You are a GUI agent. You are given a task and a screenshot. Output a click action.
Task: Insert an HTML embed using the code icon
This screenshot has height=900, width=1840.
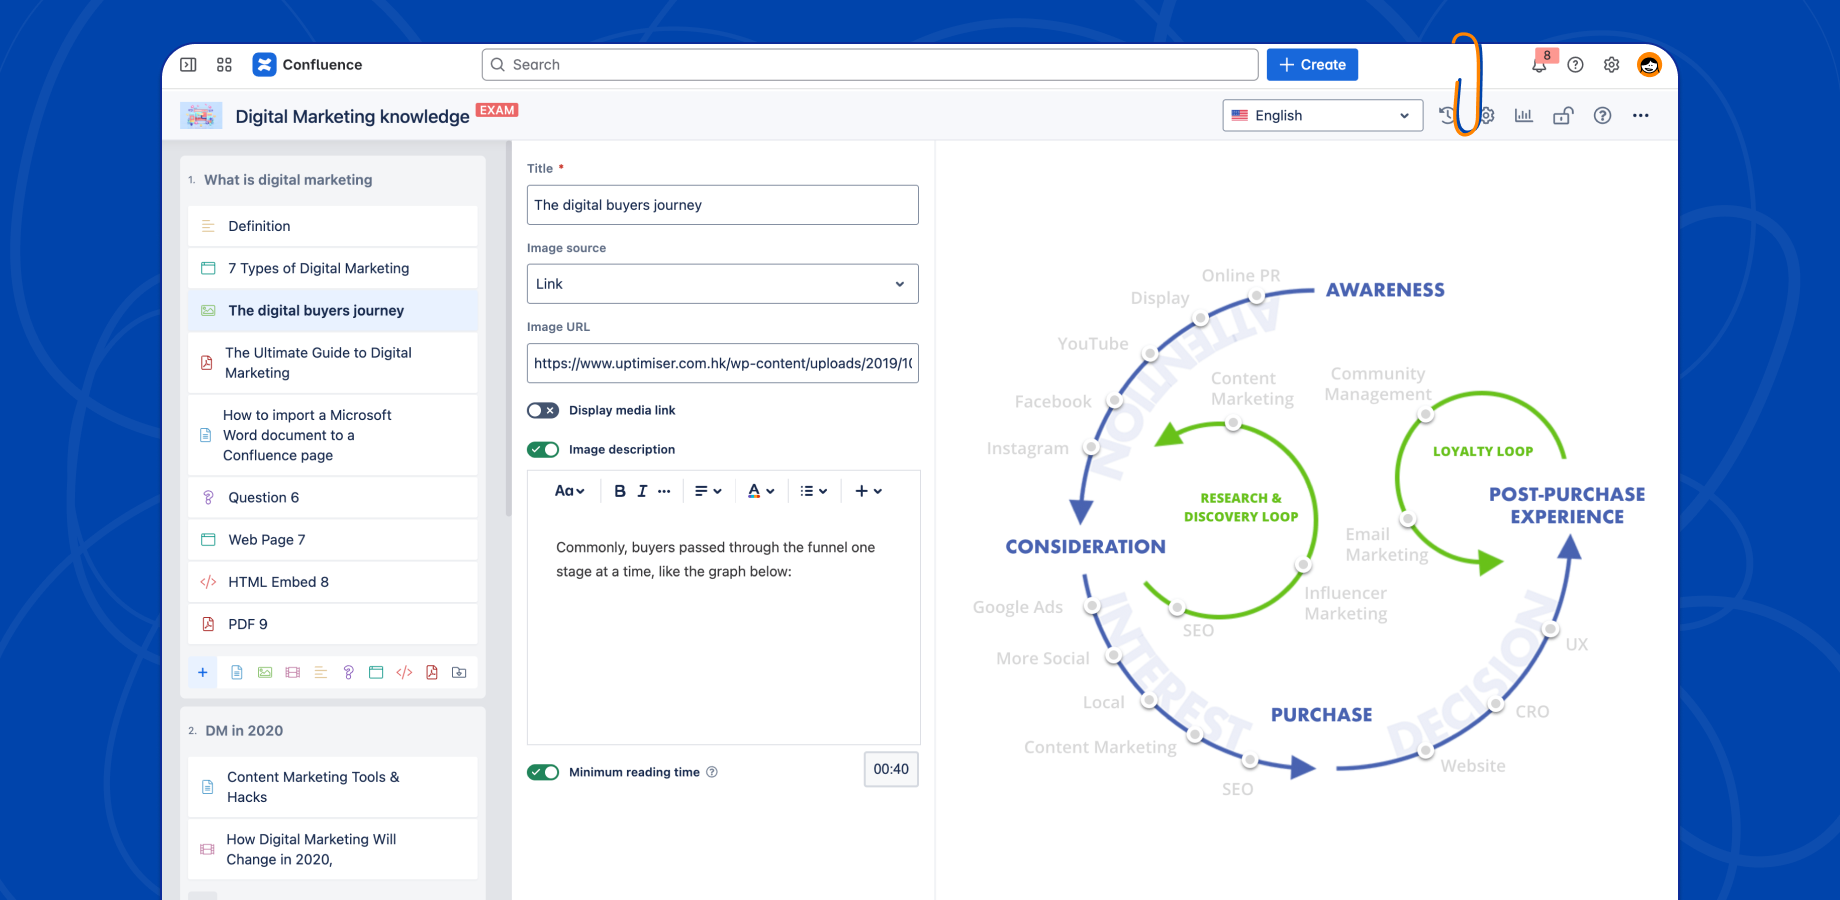click(x=404, y=672)
